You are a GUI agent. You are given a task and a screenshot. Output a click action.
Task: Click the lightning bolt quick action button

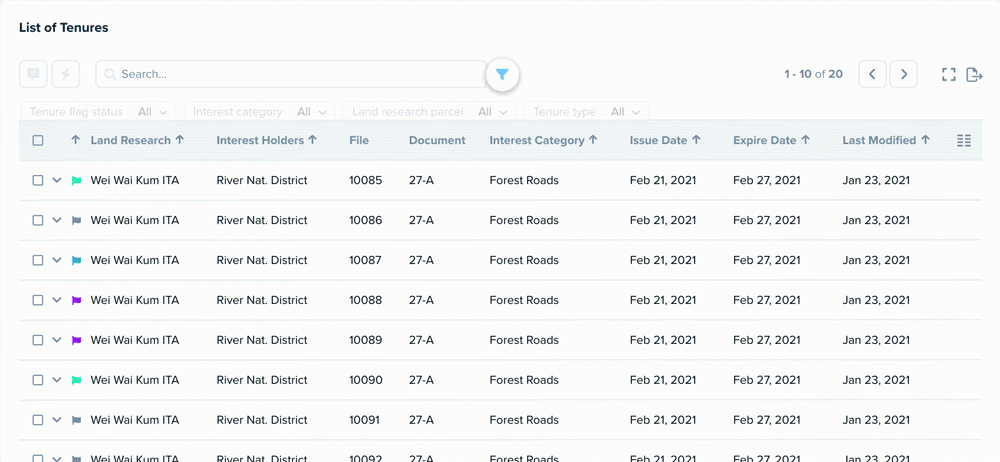66,74
